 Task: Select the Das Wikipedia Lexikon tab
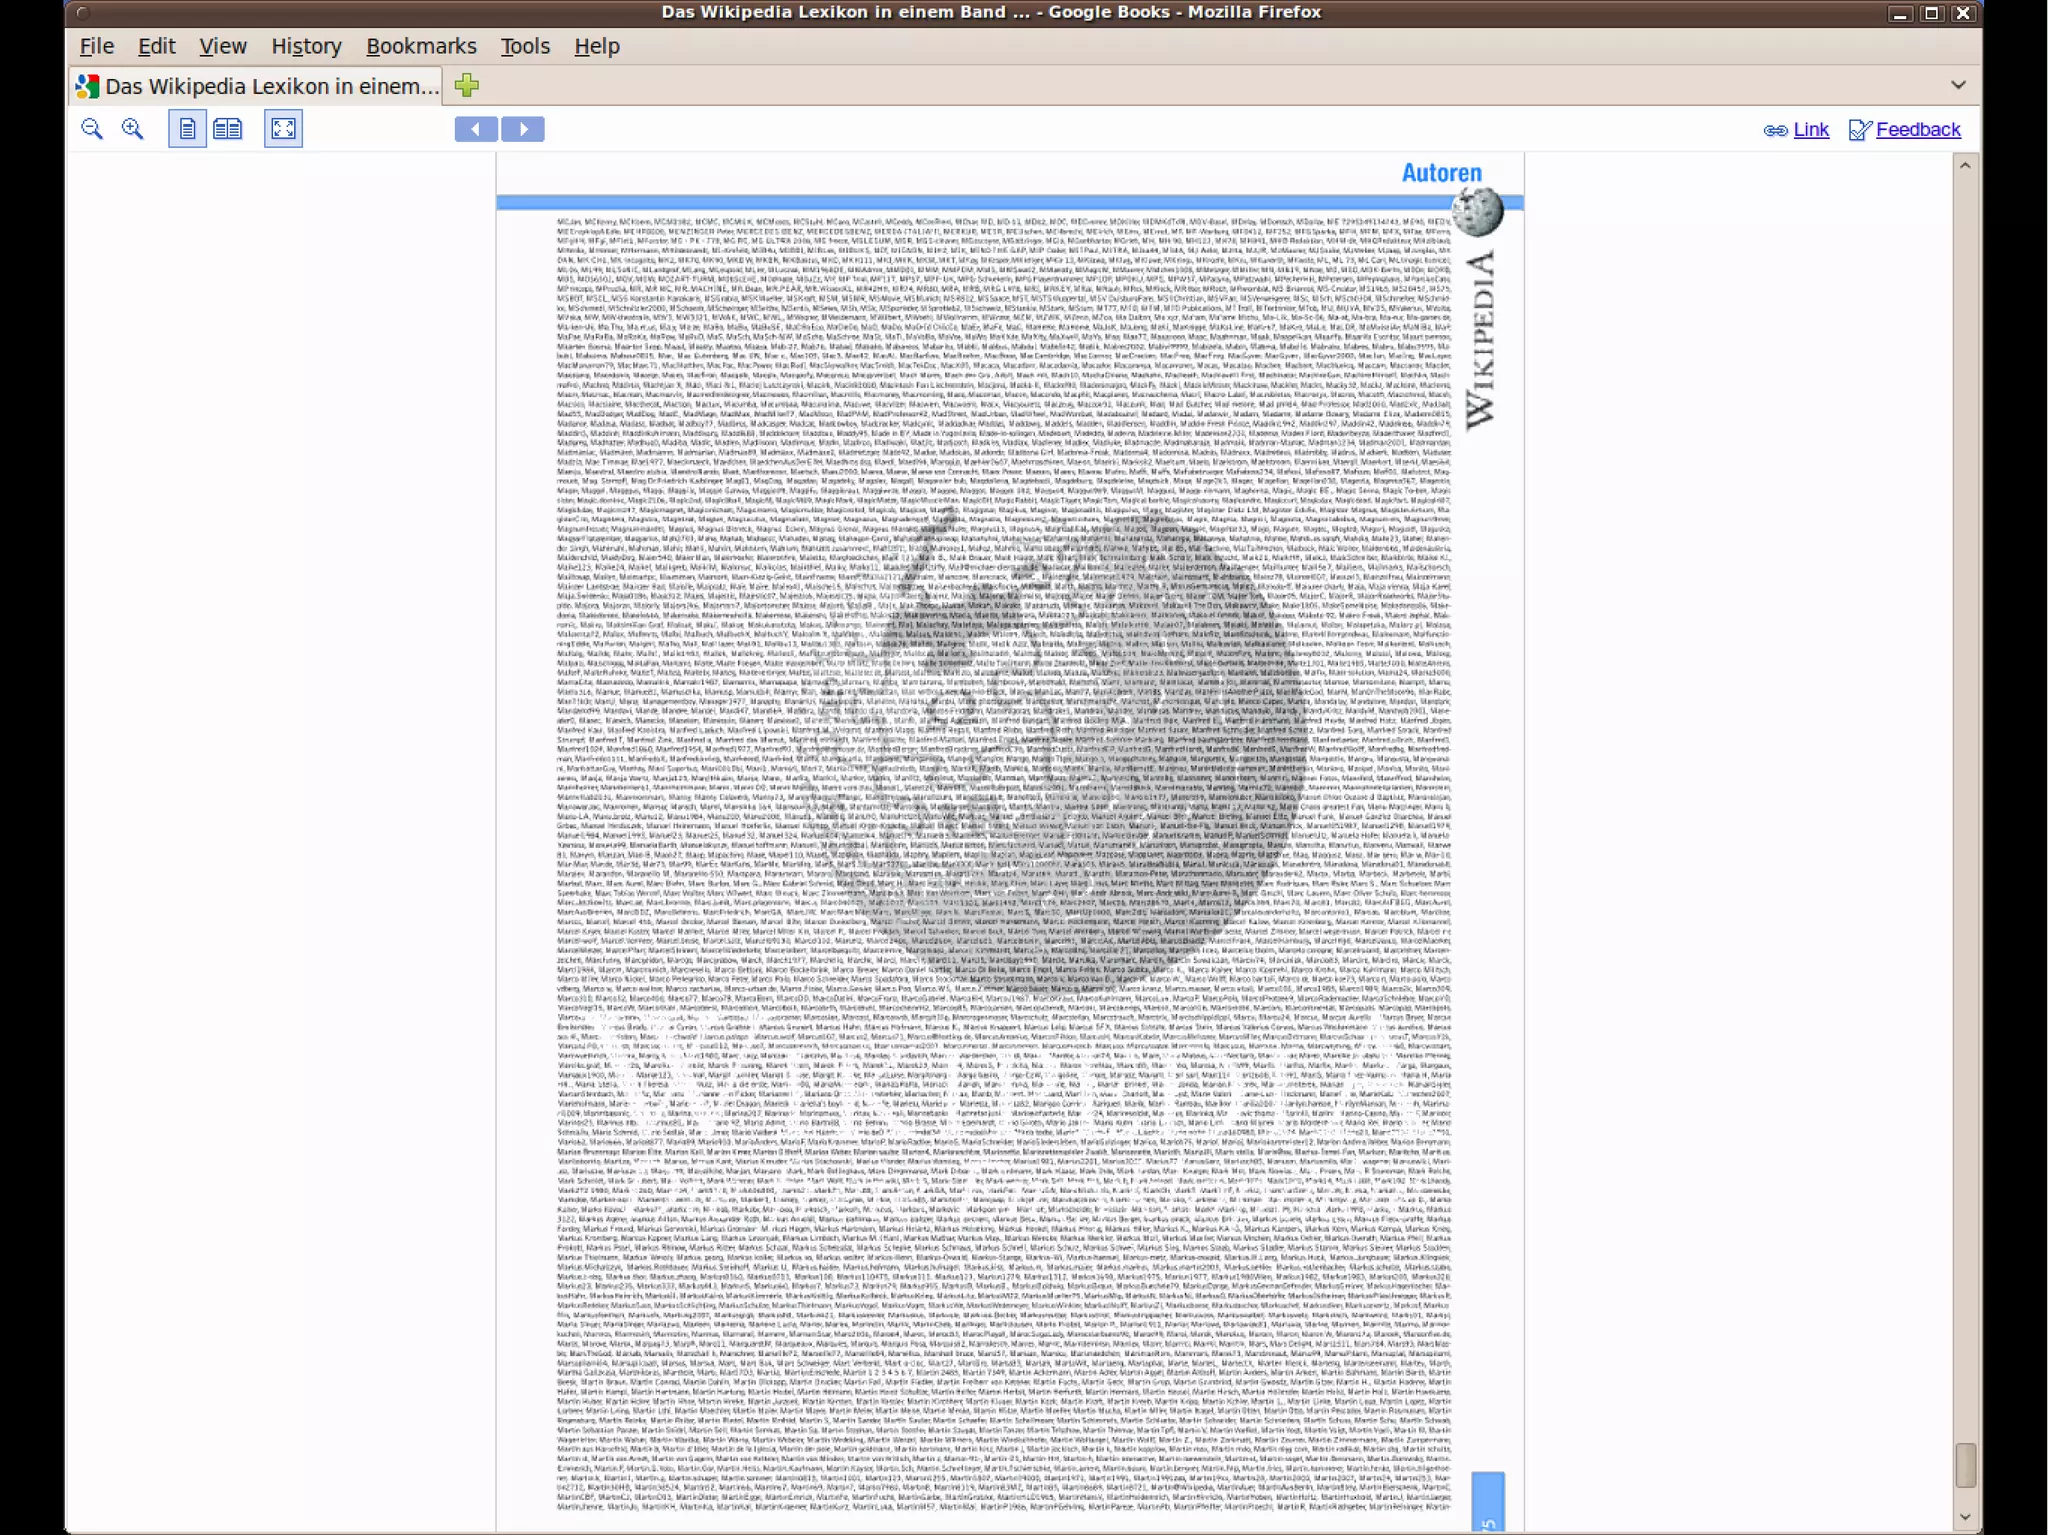pyautogui.click(x=258, y=86)
